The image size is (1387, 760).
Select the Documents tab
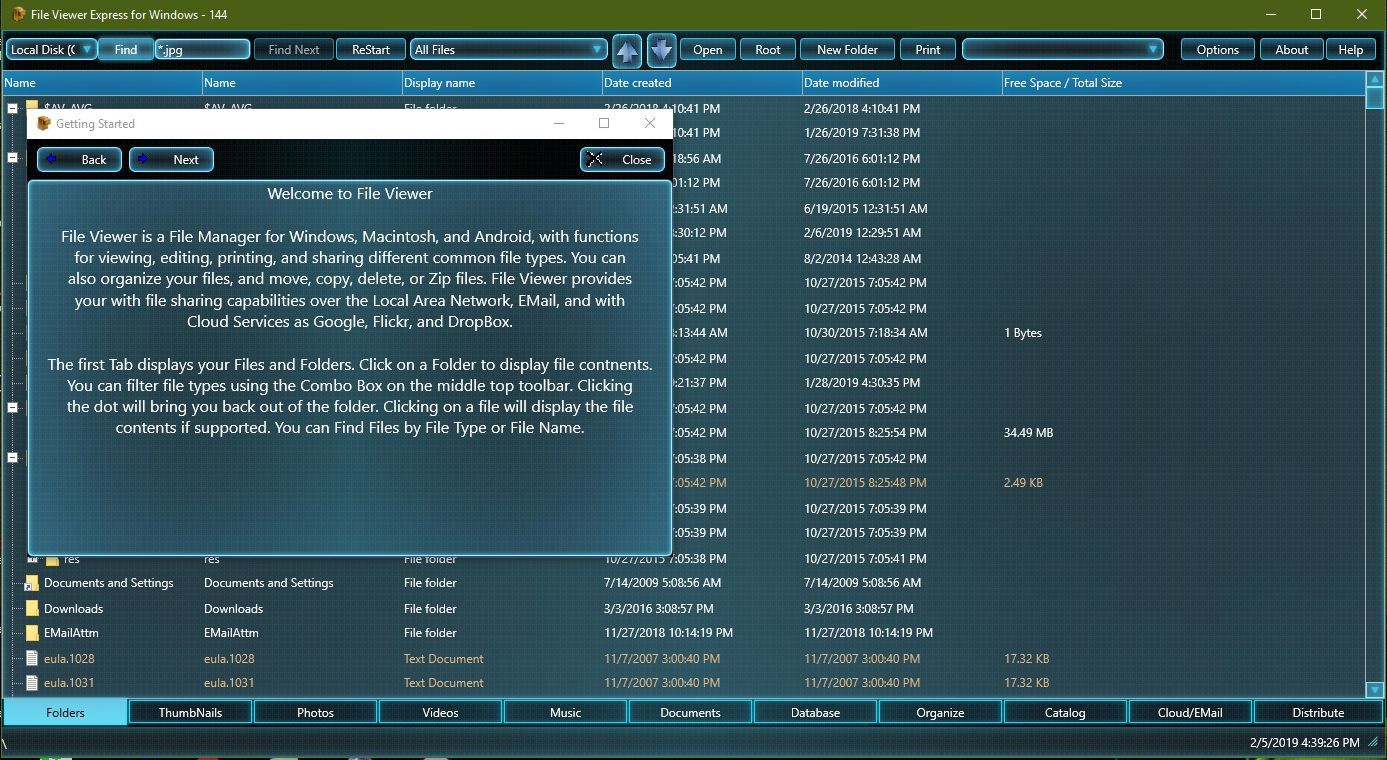tap(690, 713)
